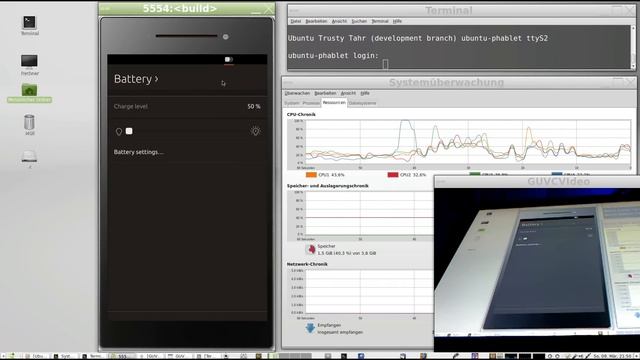Click the red CPU2 color swatch
This screenshot has width=640, height=360.
pyautogui.click(x=393, y=175)
